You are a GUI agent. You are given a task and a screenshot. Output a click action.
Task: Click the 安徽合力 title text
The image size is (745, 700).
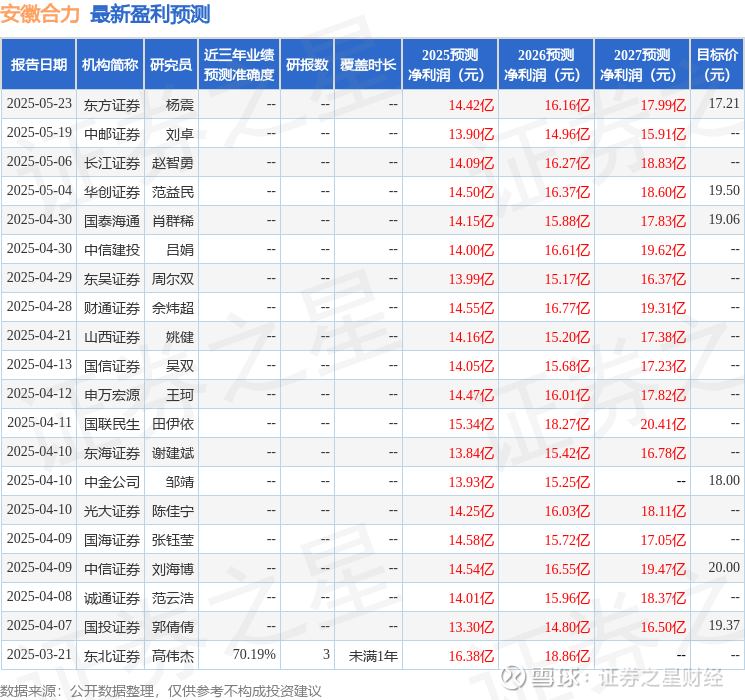point(40,14)
